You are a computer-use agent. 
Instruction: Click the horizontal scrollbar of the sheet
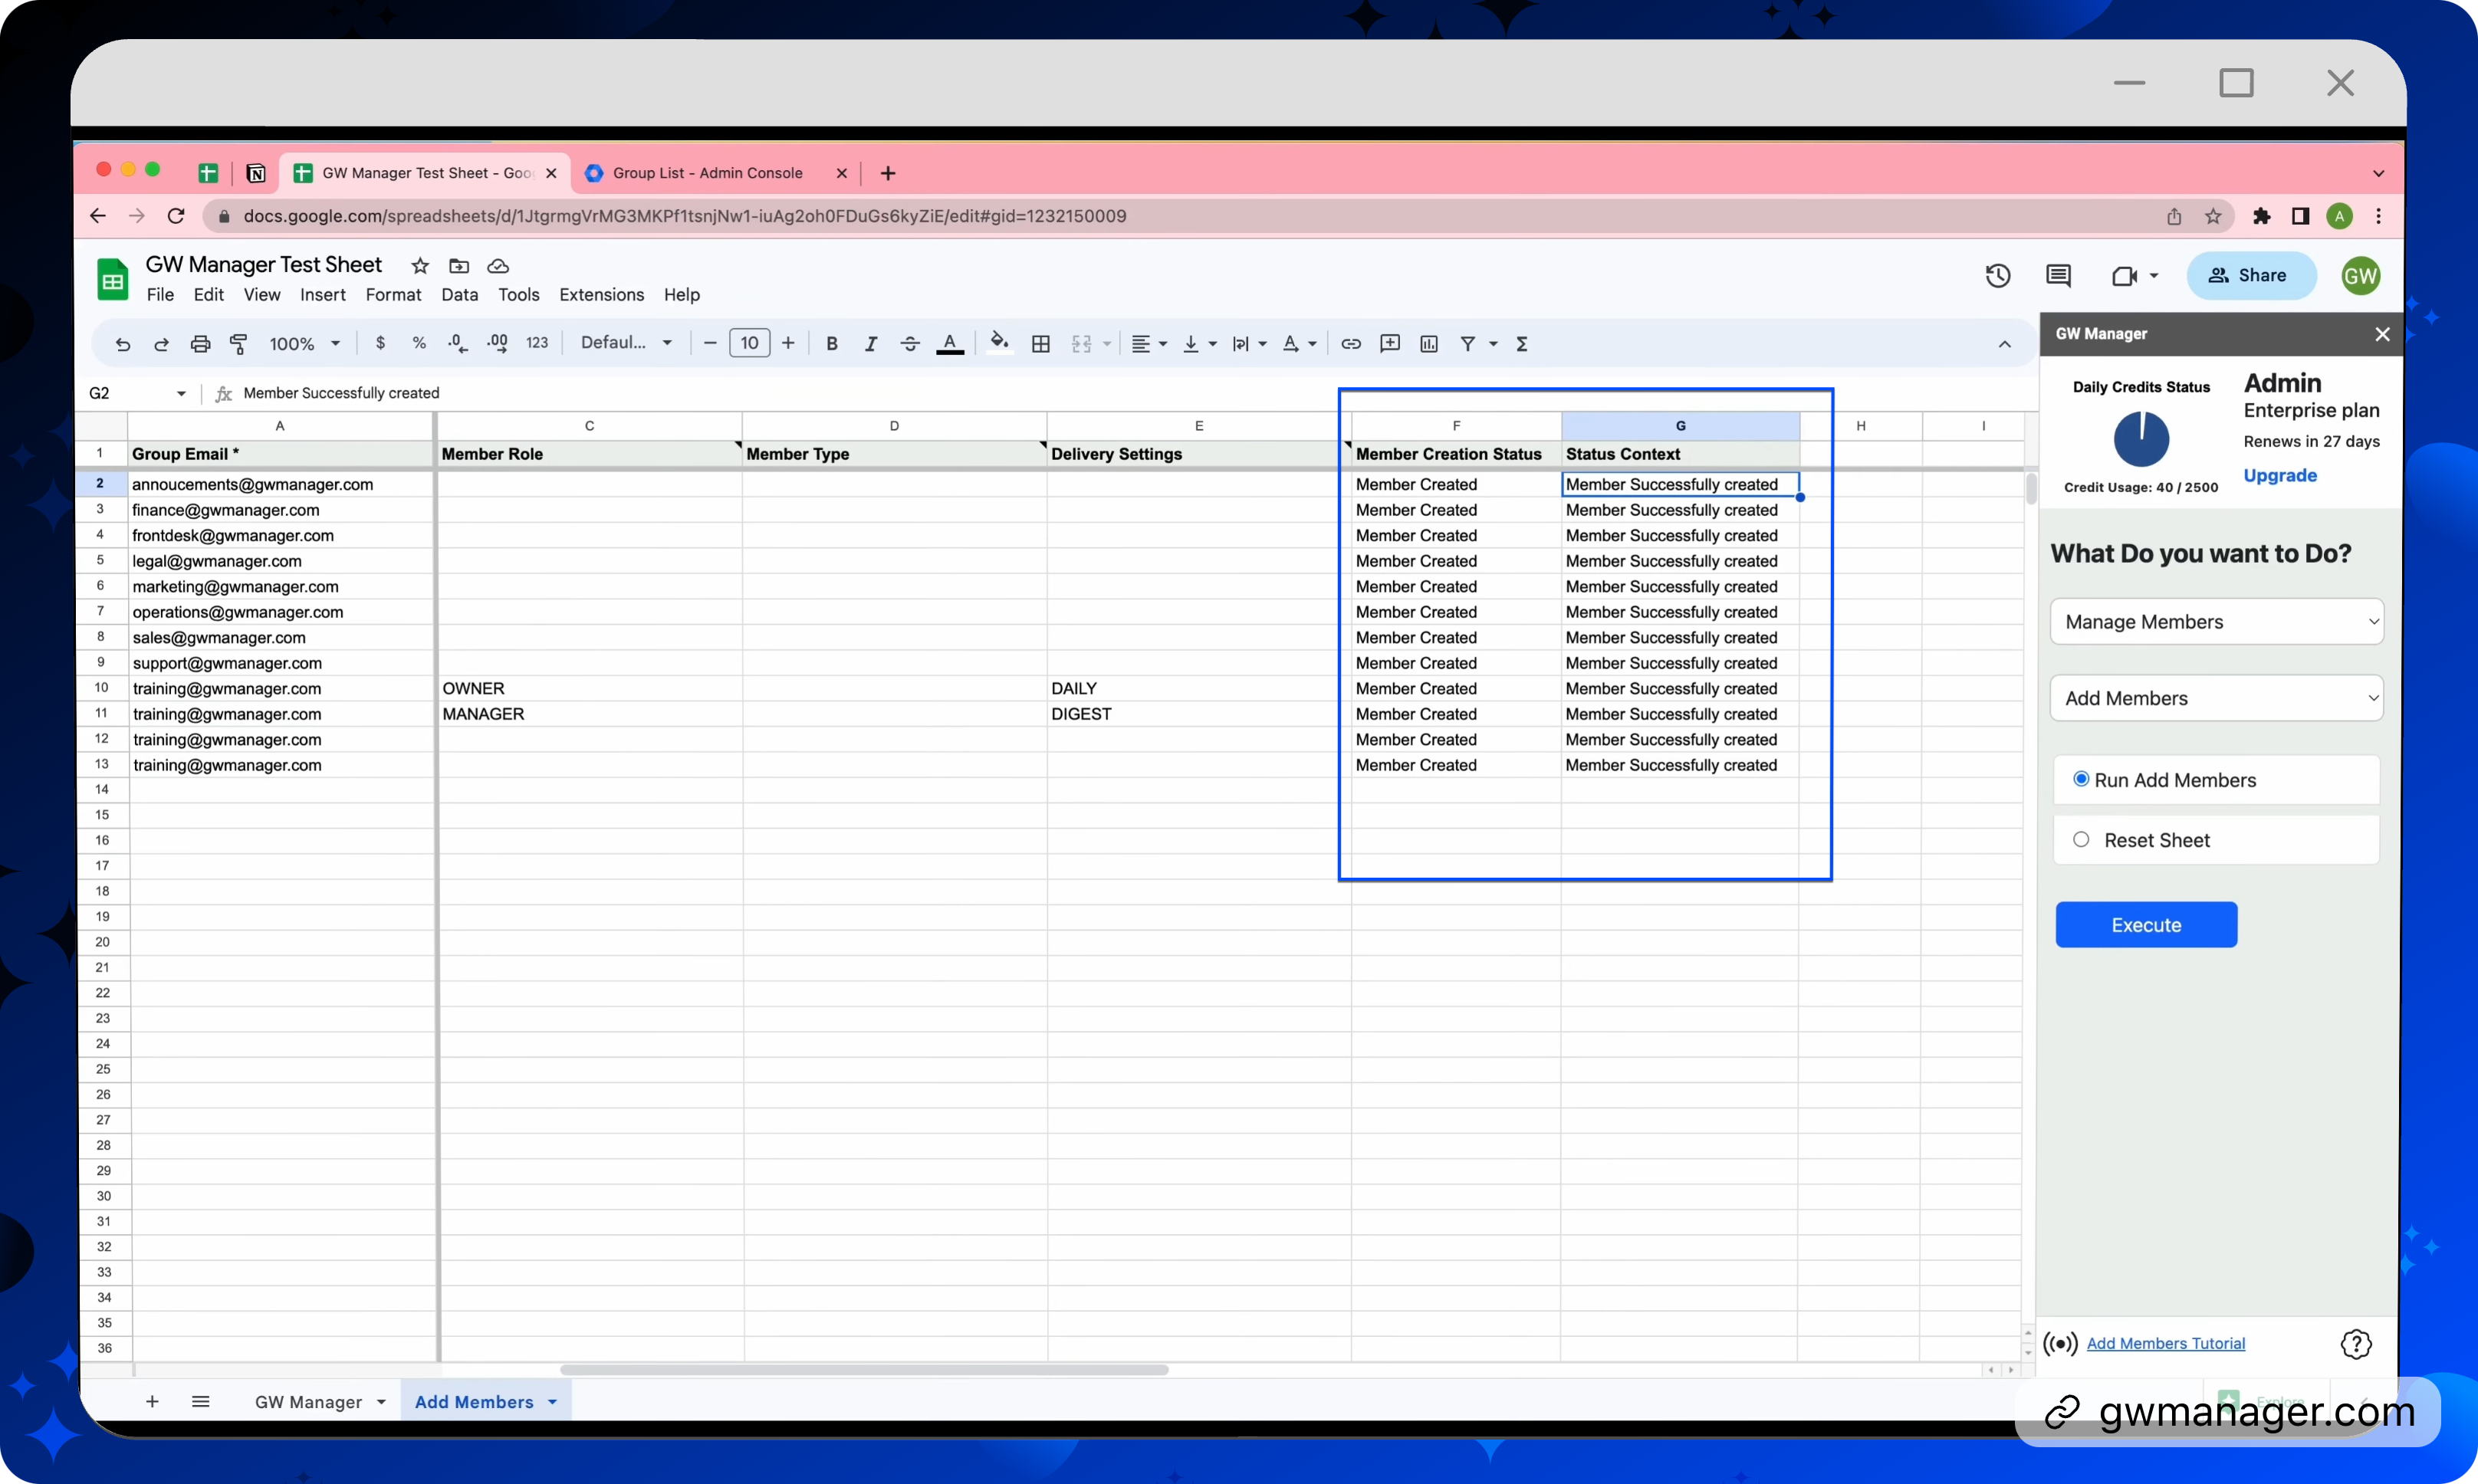[x=864, y=1370]
